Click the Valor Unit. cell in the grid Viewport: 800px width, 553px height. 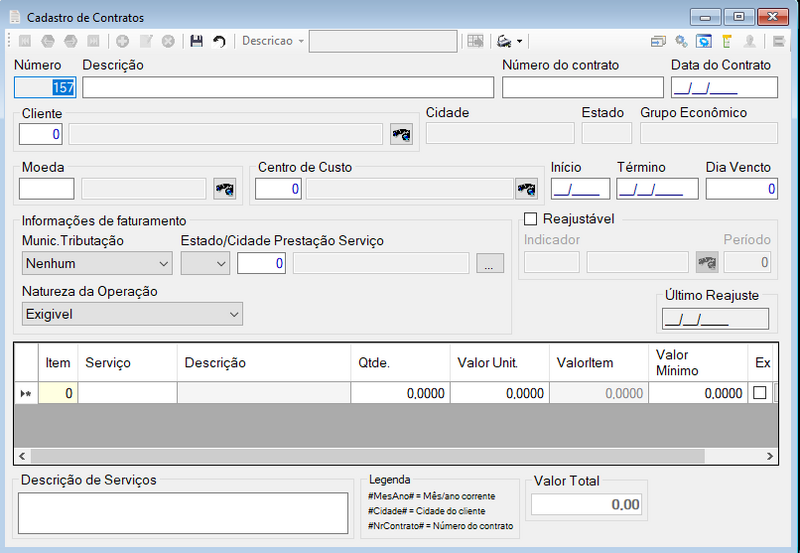click(500, 393)
